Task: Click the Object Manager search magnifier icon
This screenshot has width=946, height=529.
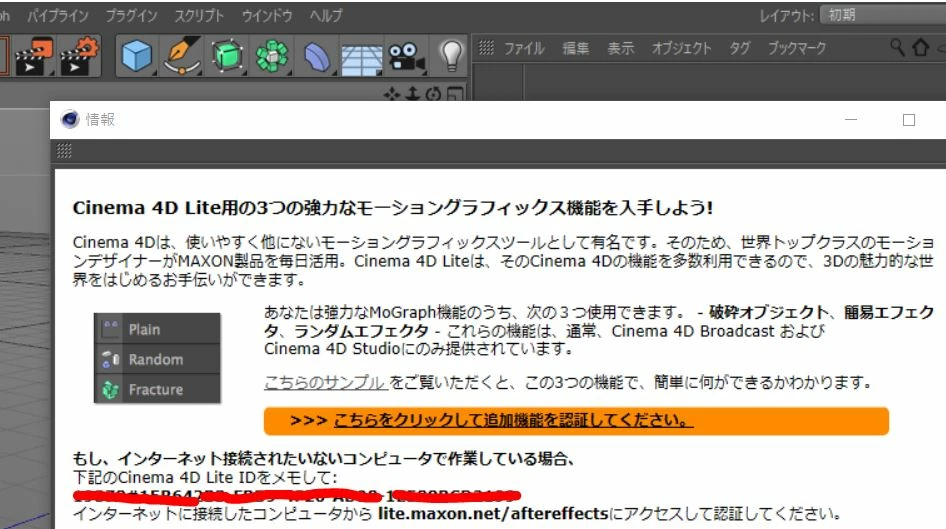Action: tap(897, 47)
